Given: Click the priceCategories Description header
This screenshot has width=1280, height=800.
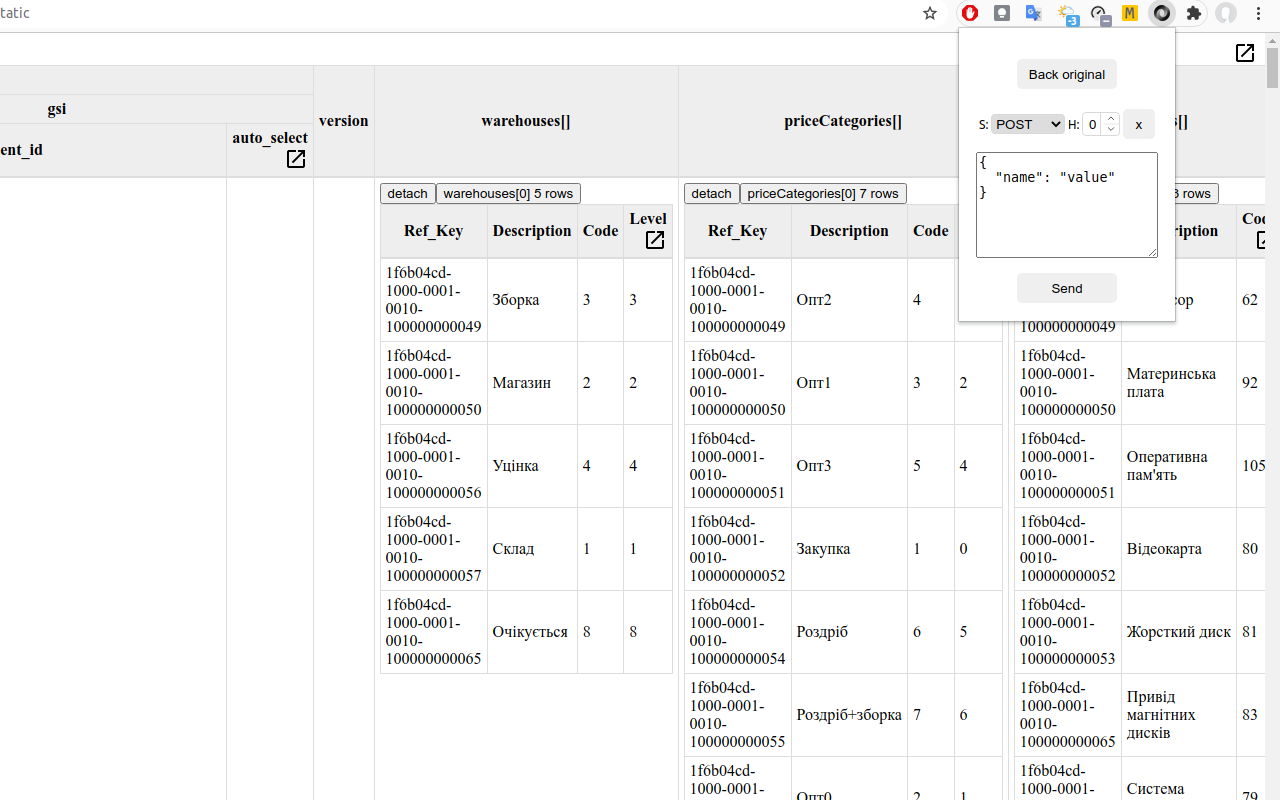Looking at the screenshot, I should click(849, 231).
